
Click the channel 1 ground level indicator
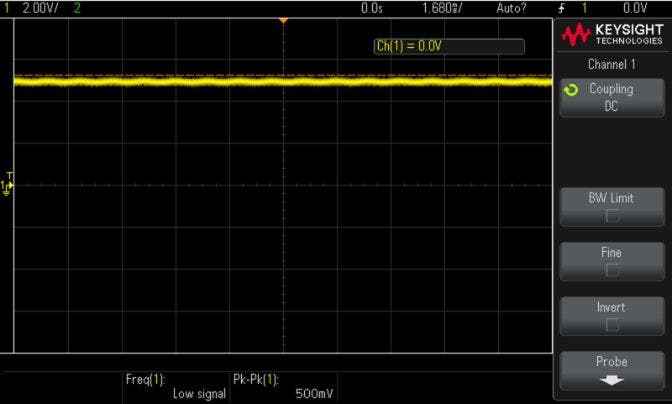point(9,185)
